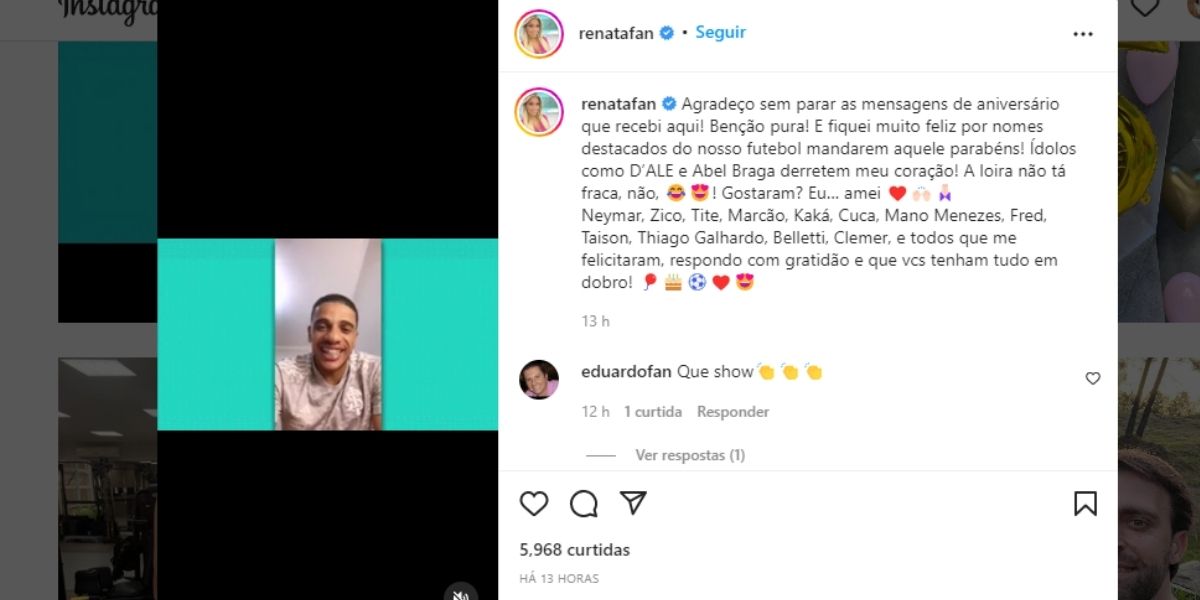Unmute the video with the speaker icon
The image size is (1200, 600).
461,594
